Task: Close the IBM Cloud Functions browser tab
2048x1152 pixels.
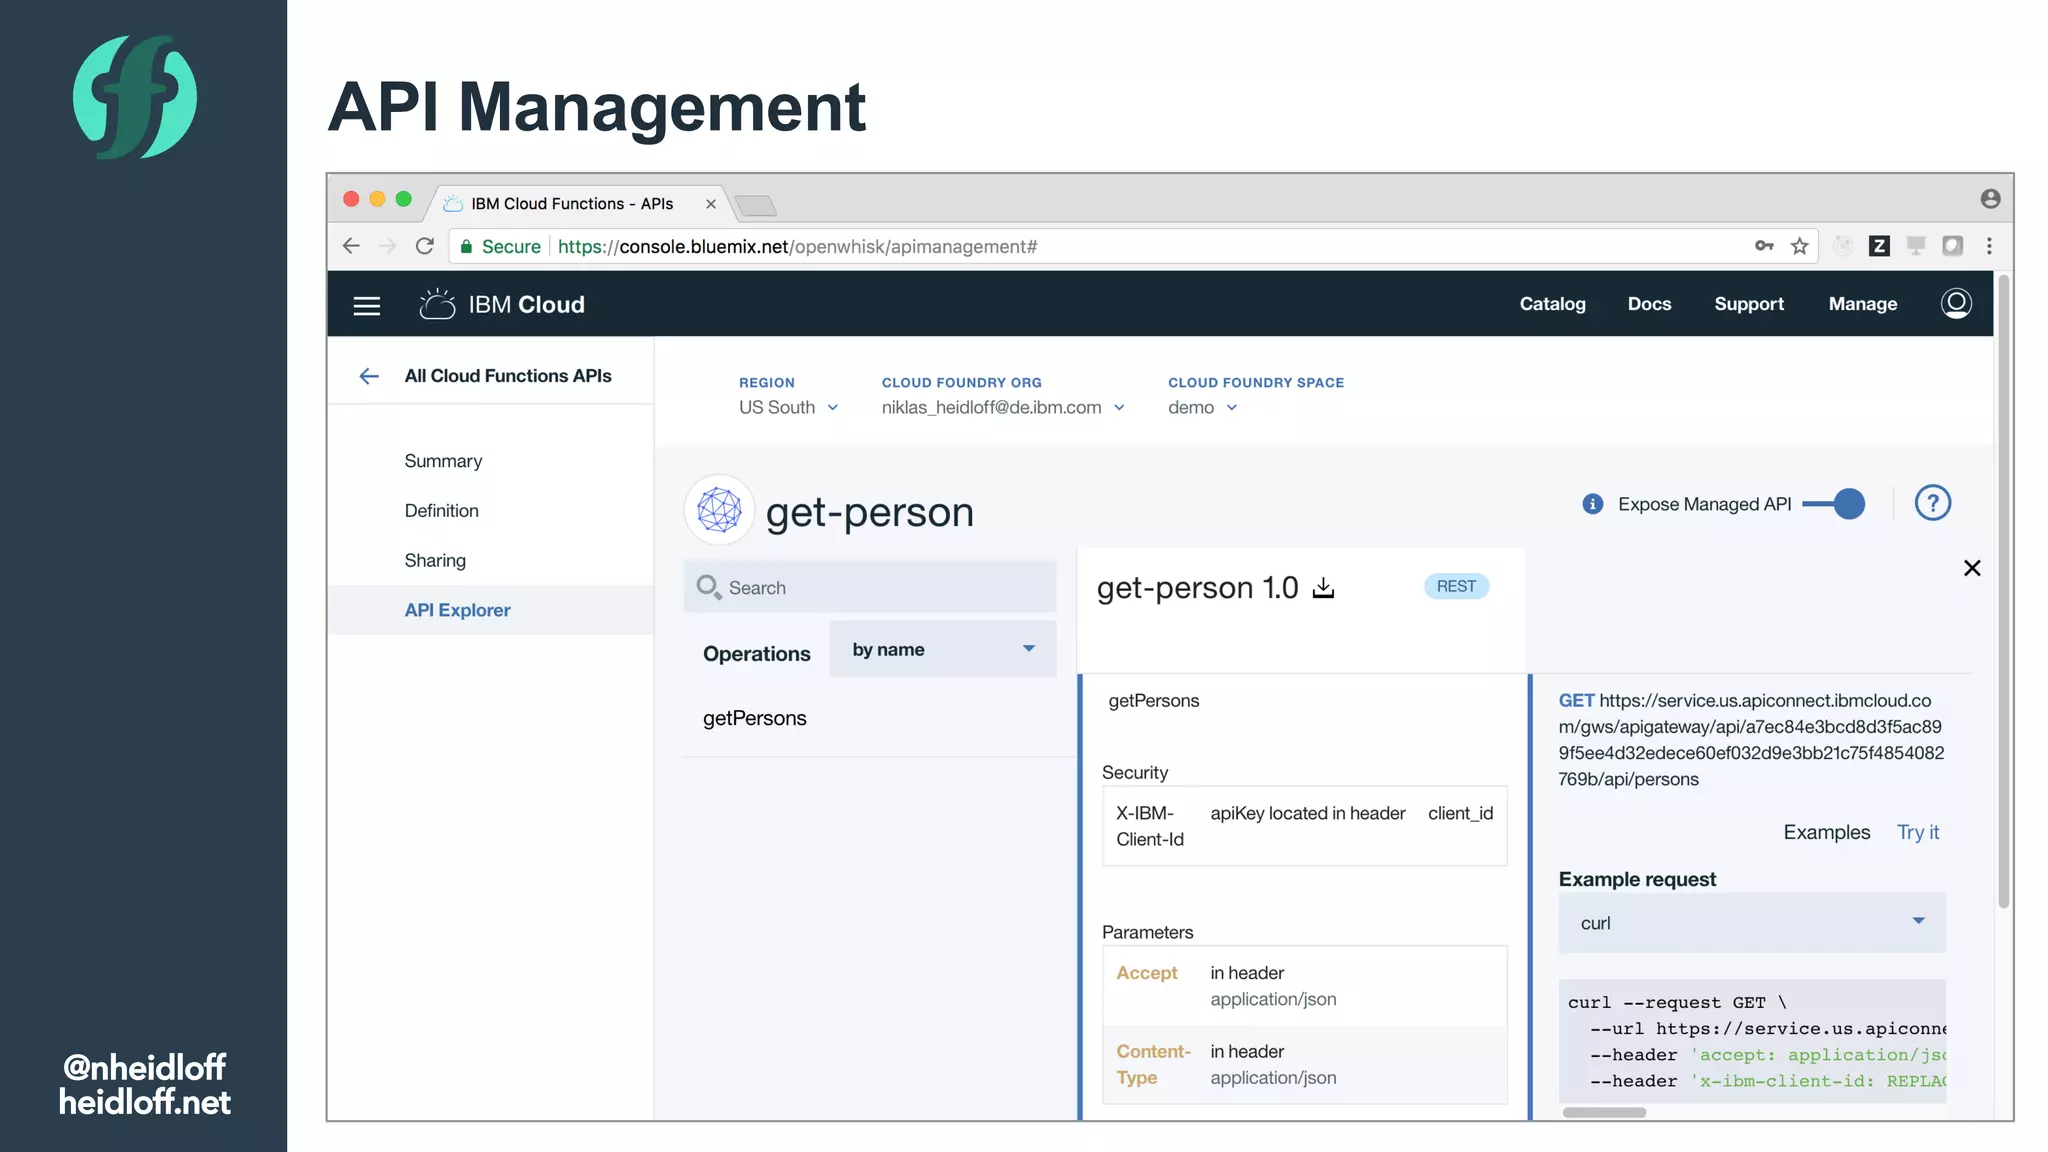Action: point(711,204)
